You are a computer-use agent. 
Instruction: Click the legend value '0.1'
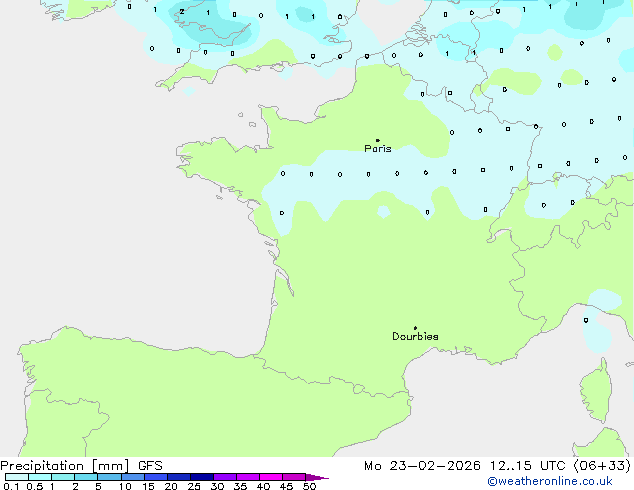pyautogui.click(x=11, y=486)
